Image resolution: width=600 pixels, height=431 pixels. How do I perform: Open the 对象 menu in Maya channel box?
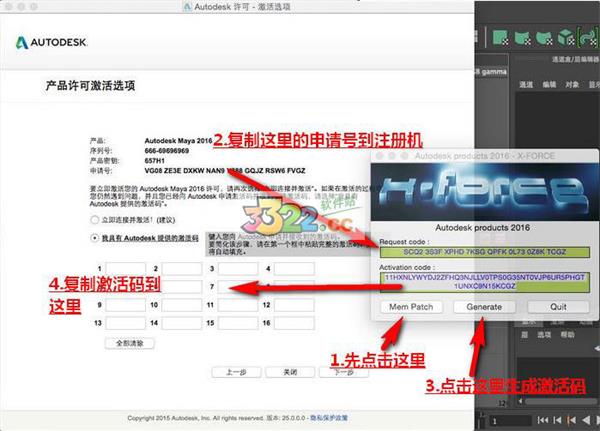click(572, 85)
